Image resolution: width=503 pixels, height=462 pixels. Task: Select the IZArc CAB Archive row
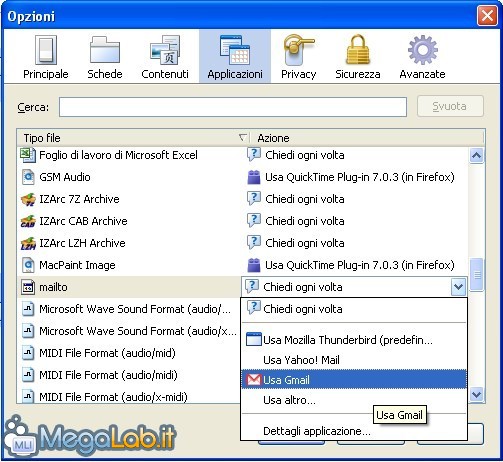click(x=243, y=221)
